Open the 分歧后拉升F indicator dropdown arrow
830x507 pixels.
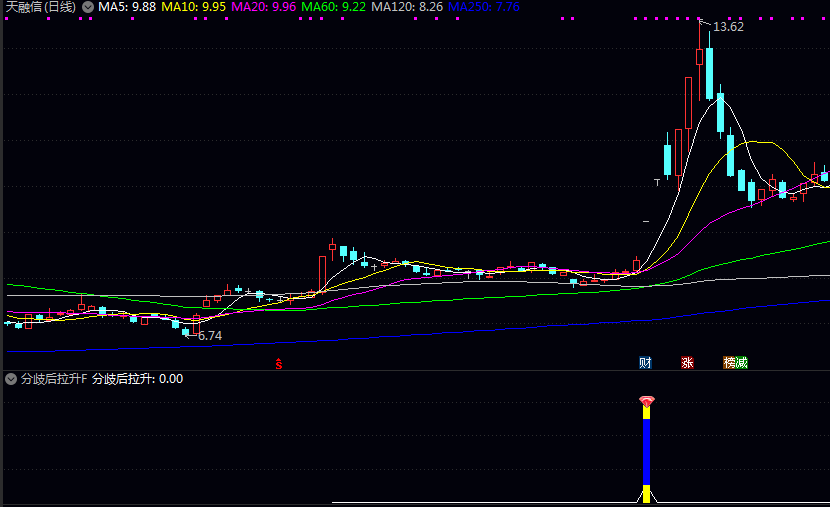click(x=11, y=379)
